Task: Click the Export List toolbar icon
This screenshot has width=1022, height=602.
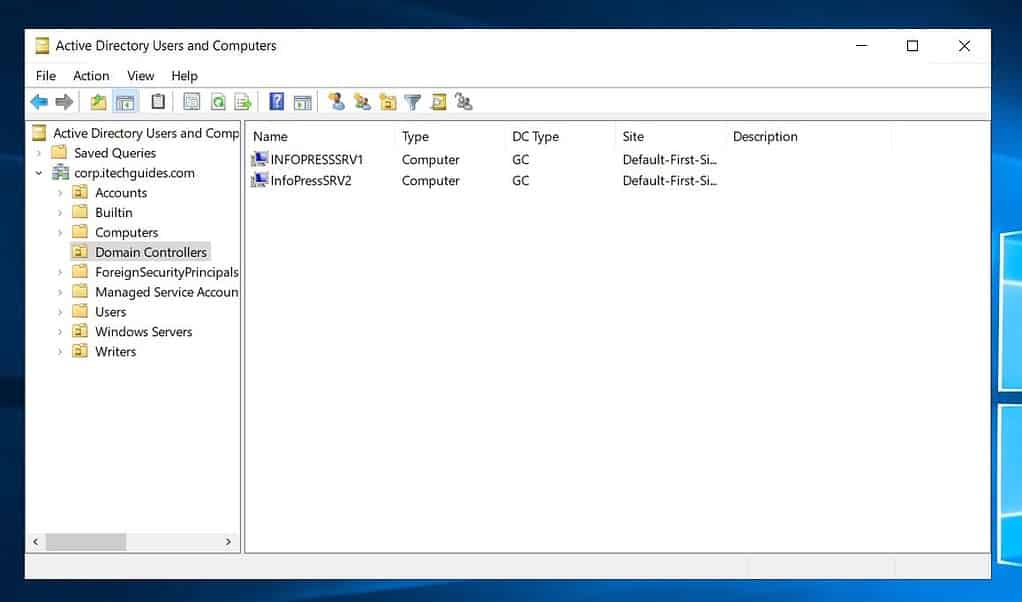Action: point(242,102)
